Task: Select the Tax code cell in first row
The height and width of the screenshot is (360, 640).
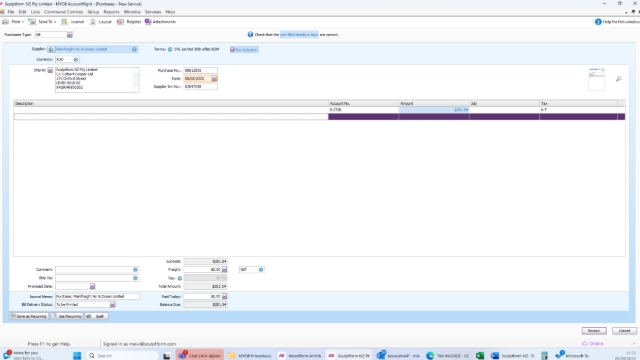Action: [x=578, y=110]
